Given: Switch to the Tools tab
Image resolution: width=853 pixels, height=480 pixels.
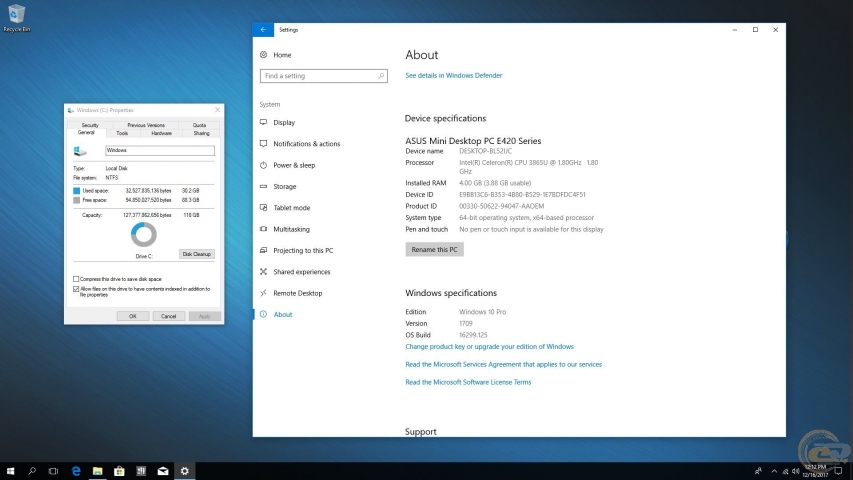Looking at the screenshot, I should [122, 133].
